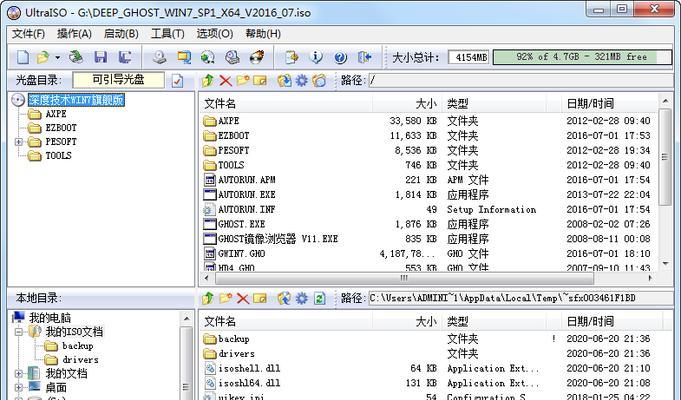Click the Save As toolbar icon
The image size is (681, 400).
pos(125,57)
